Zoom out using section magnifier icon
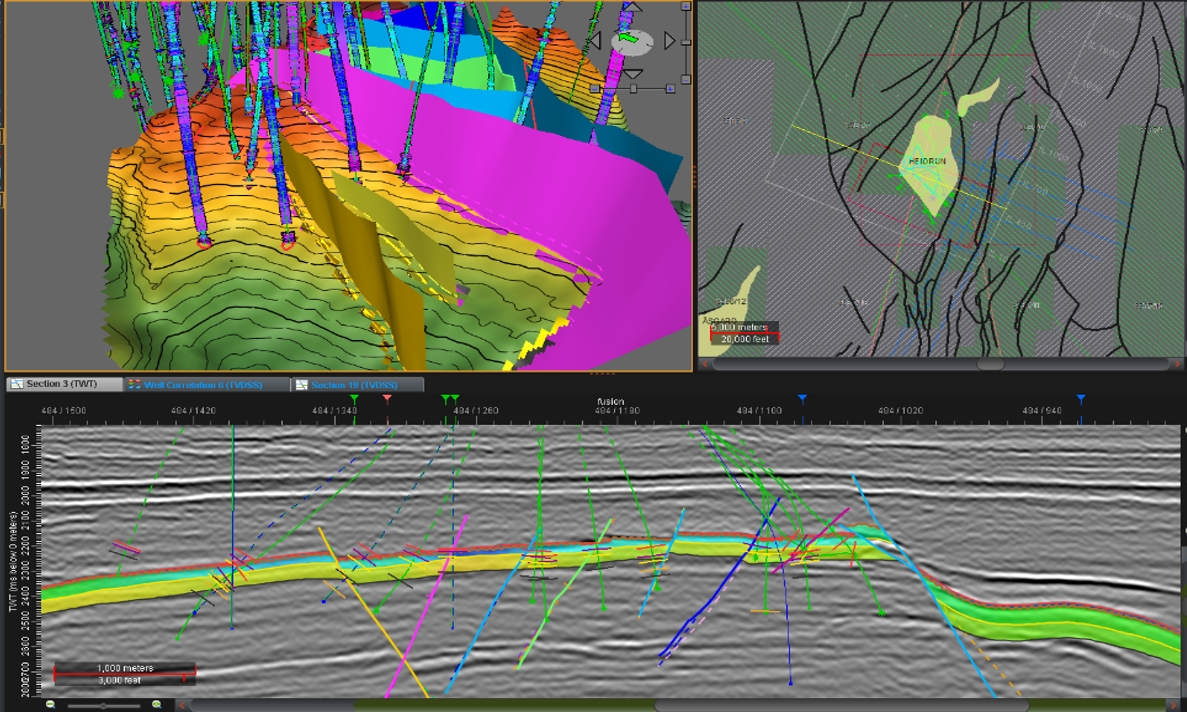Viewport: 1187px width, 712px height. (50, 704)
